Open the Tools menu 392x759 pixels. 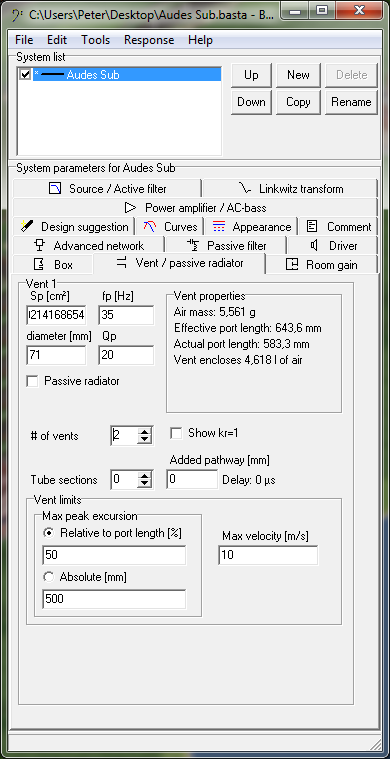point(95,40)
